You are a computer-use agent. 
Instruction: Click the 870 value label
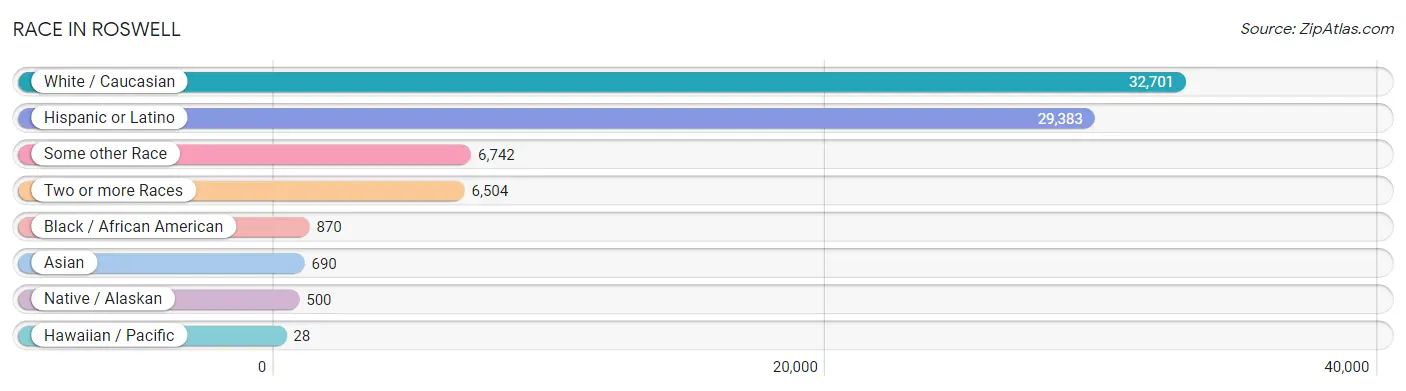coord(329,227)
